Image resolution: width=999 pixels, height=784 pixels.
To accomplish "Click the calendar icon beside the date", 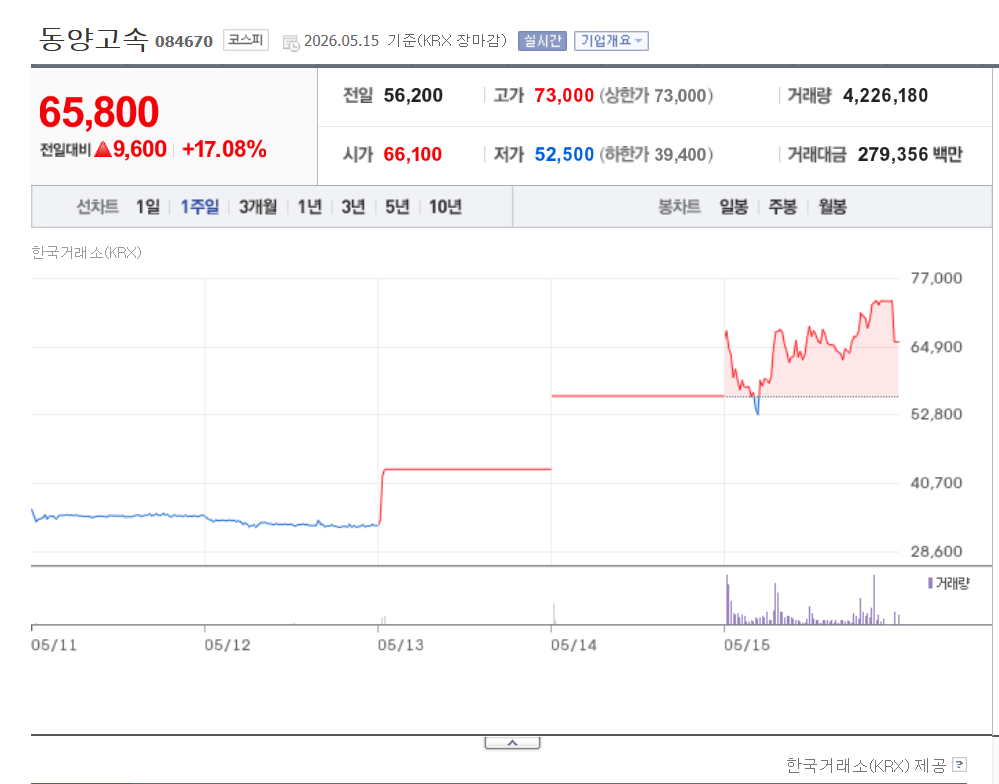I will point(291,43).
